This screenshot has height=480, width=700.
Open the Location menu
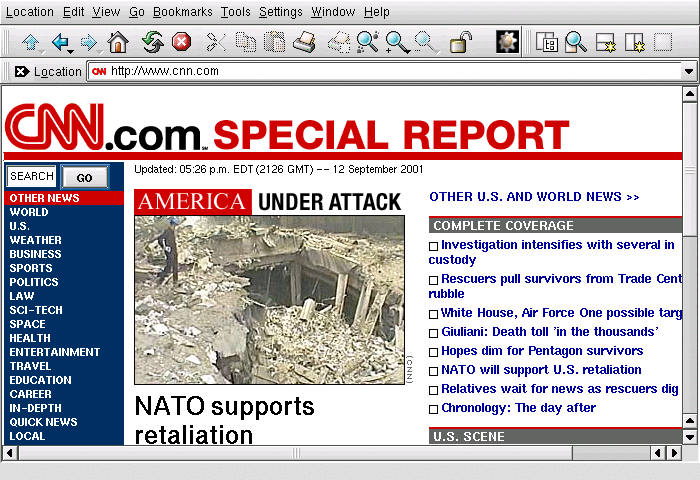tap(29, 12)
